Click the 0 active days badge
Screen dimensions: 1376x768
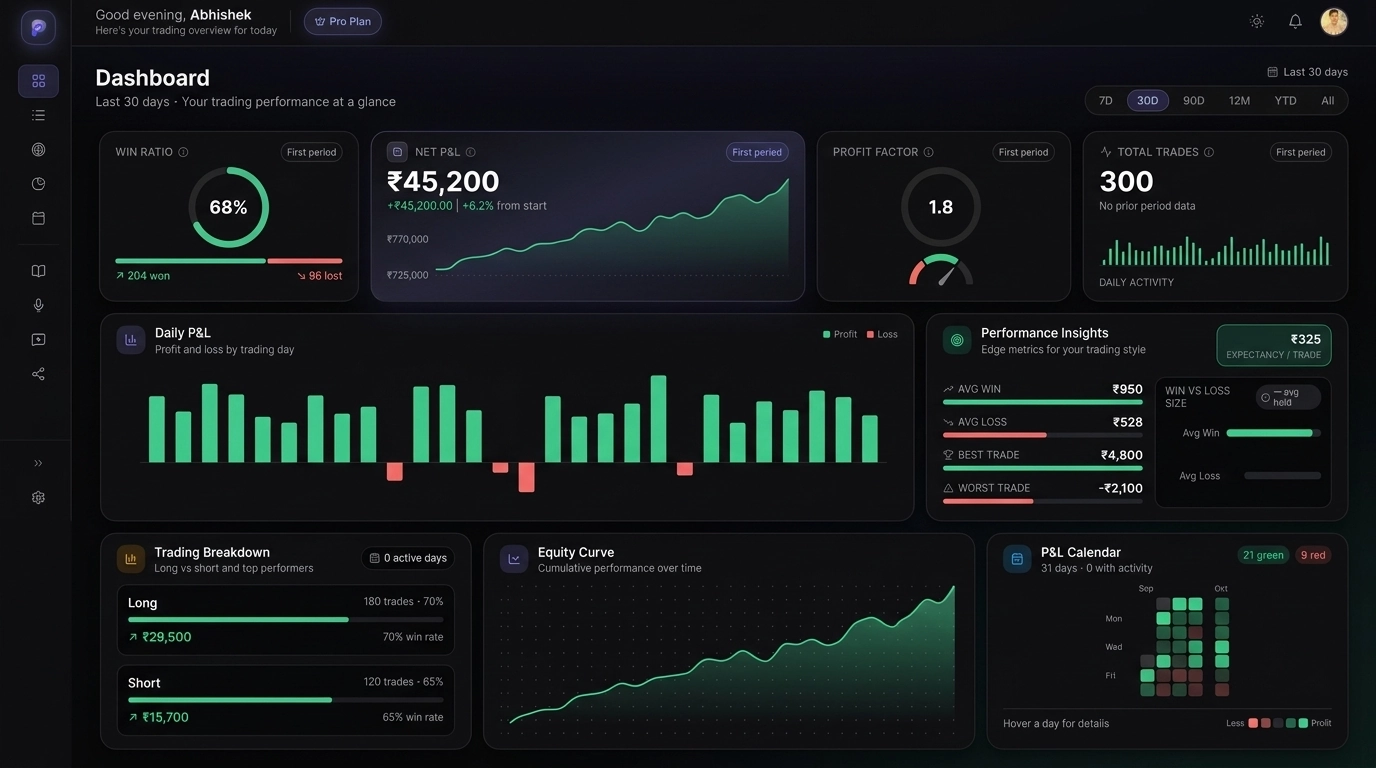(x=408, y=558)
